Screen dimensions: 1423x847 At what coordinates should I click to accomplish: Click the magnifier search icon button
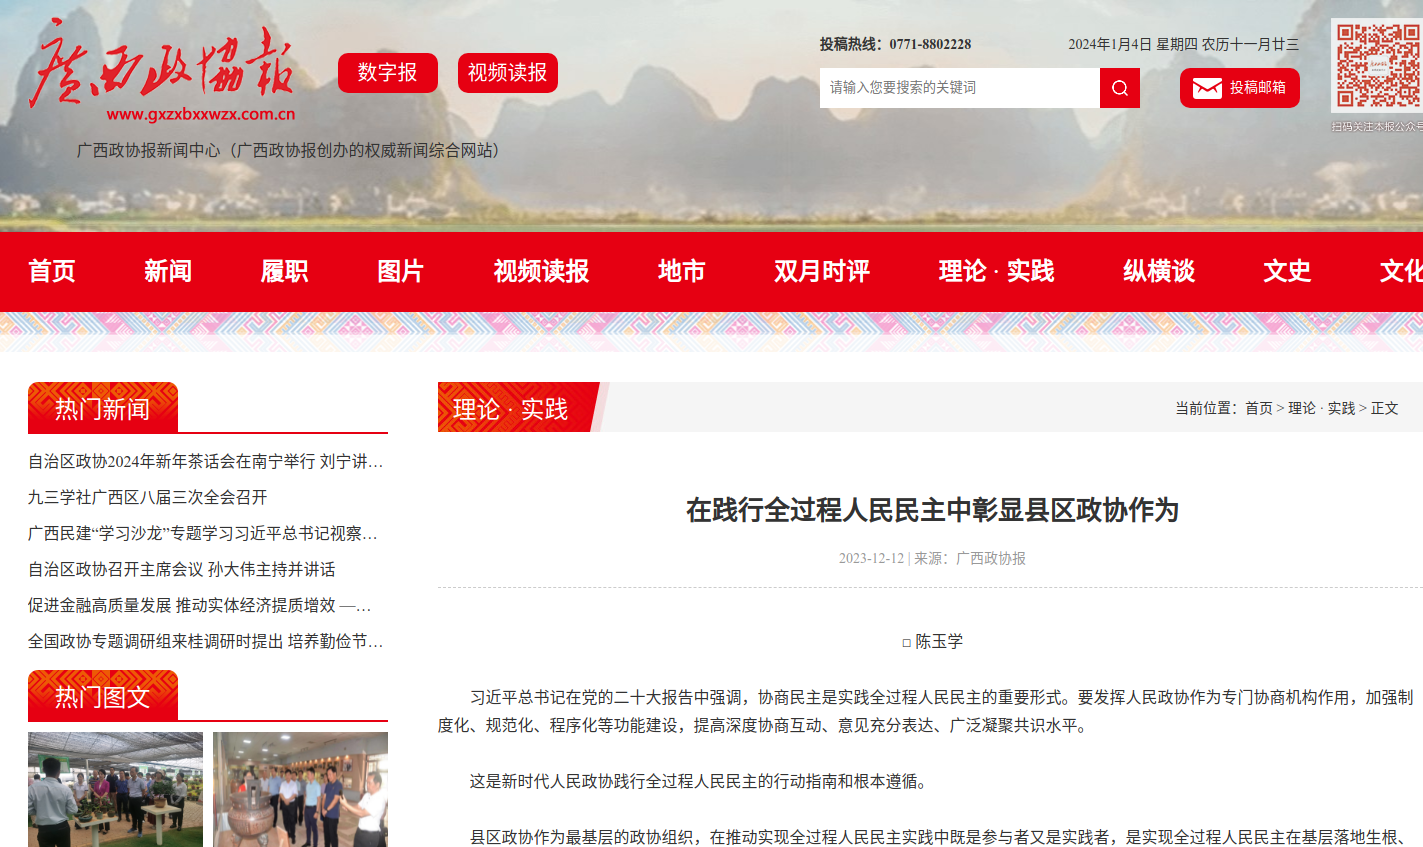[x=1119, y=88]
